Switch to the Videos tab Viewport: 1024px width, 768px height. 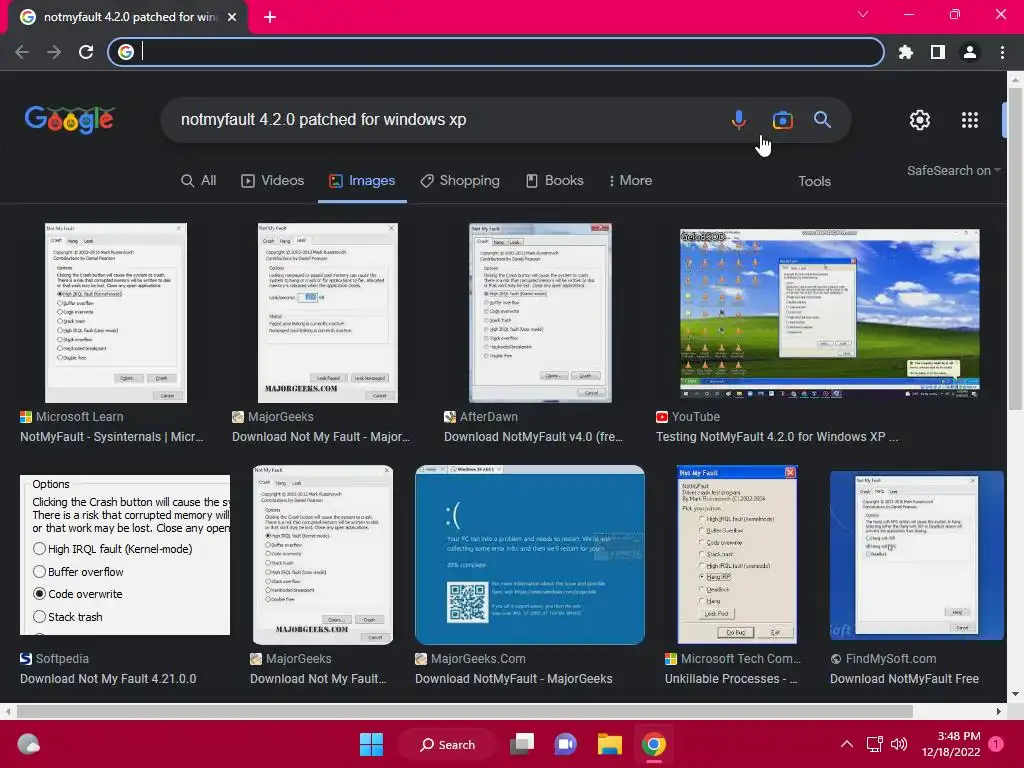tap(272, 181)
